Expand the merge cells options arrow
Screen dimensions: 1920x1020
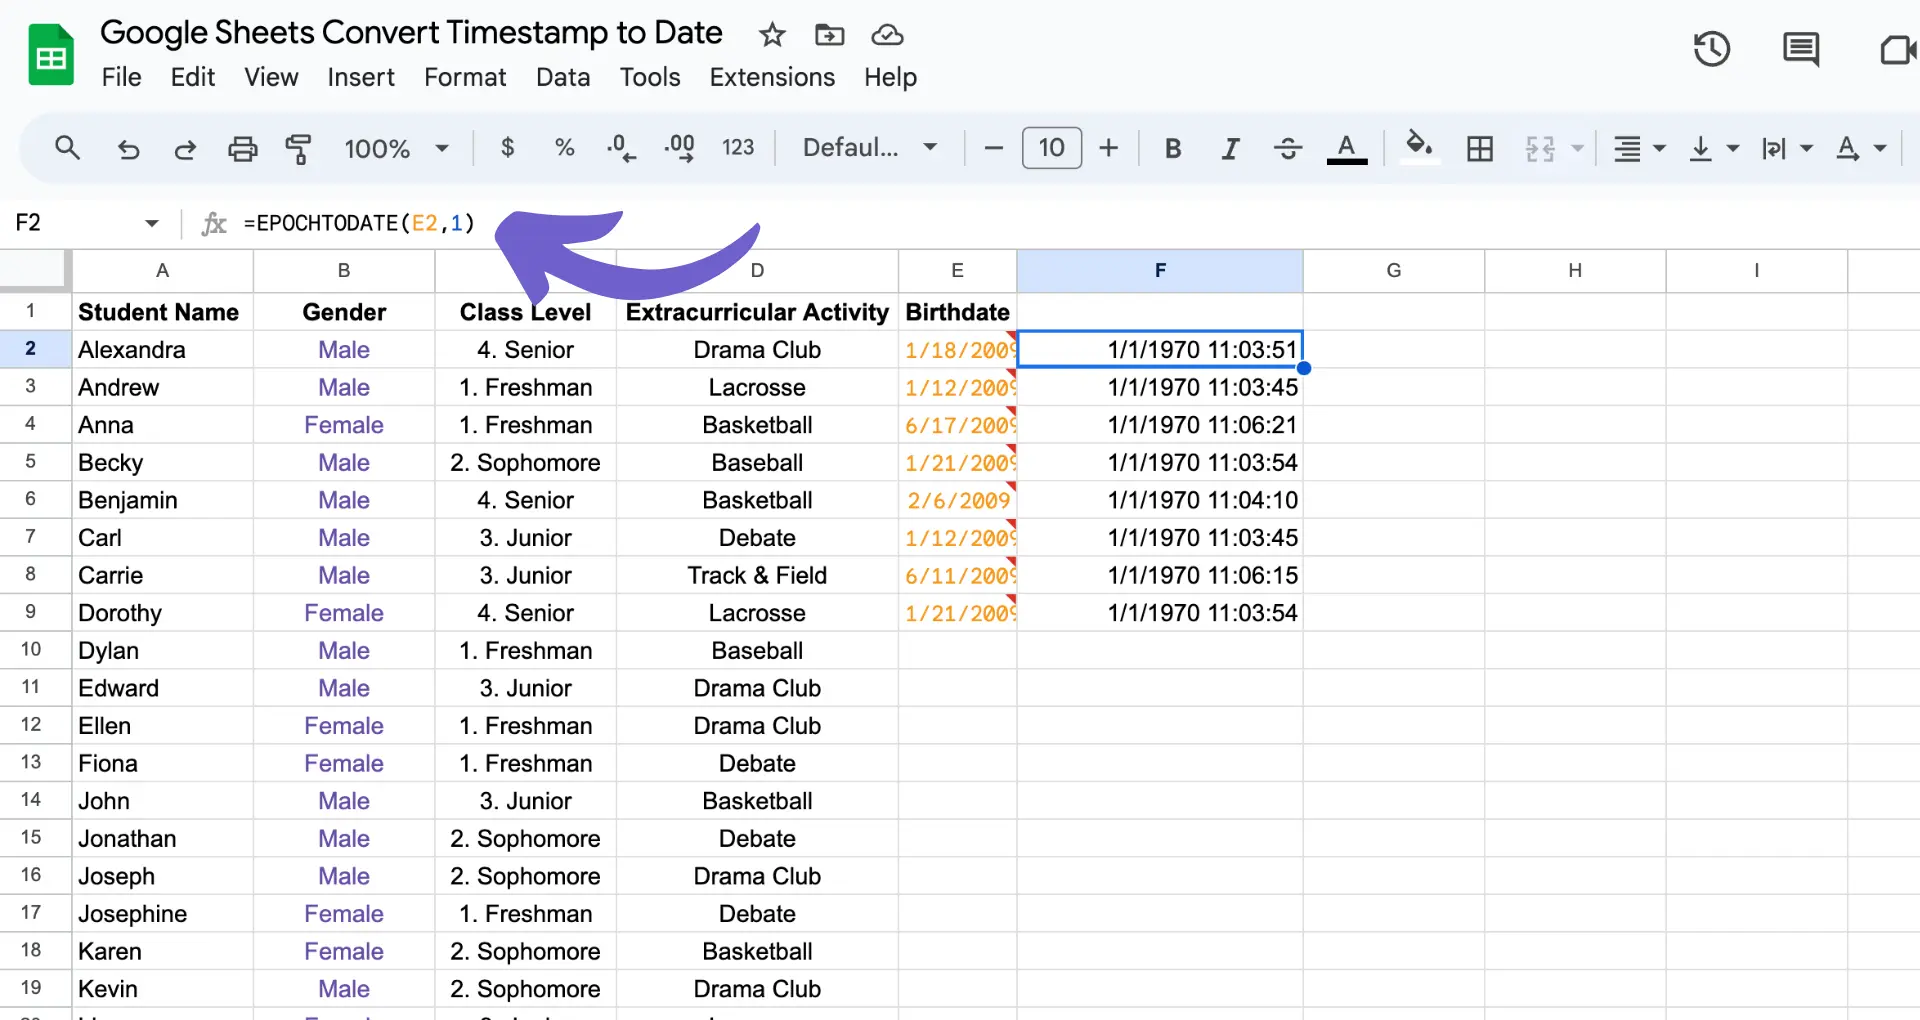click(1577, 148)
